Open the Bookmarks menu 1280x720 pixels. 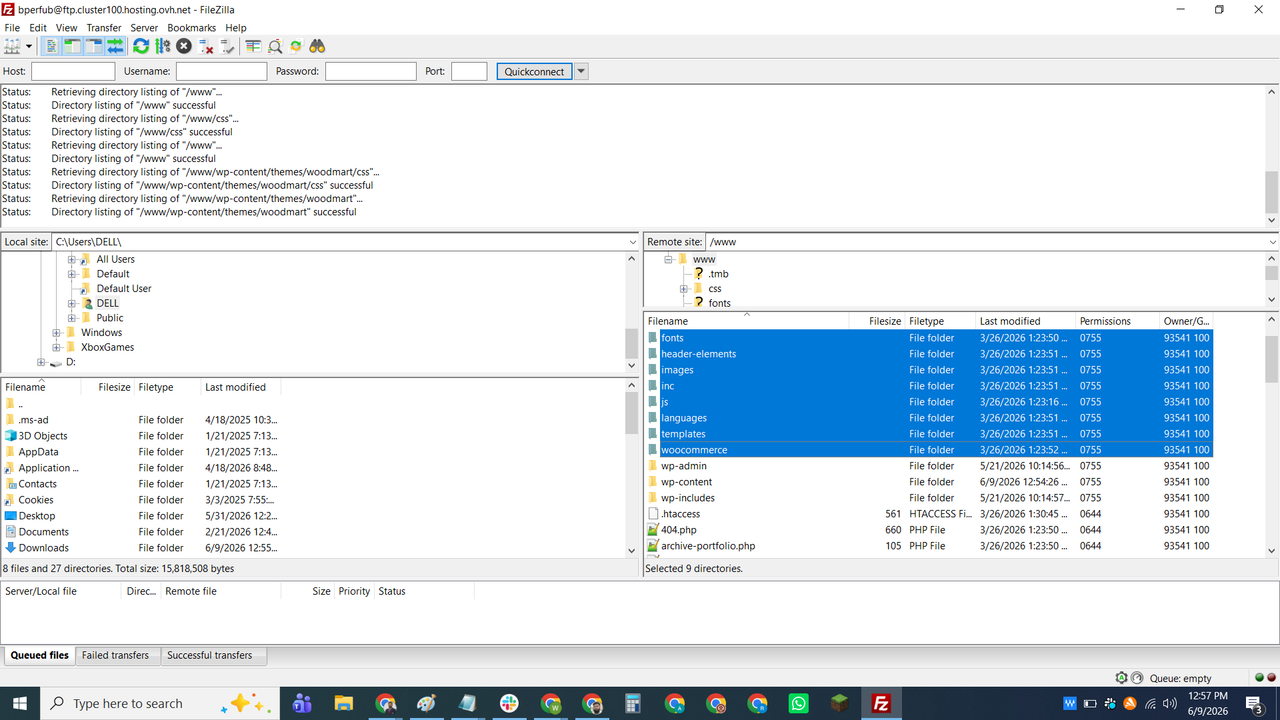point(191,28)
